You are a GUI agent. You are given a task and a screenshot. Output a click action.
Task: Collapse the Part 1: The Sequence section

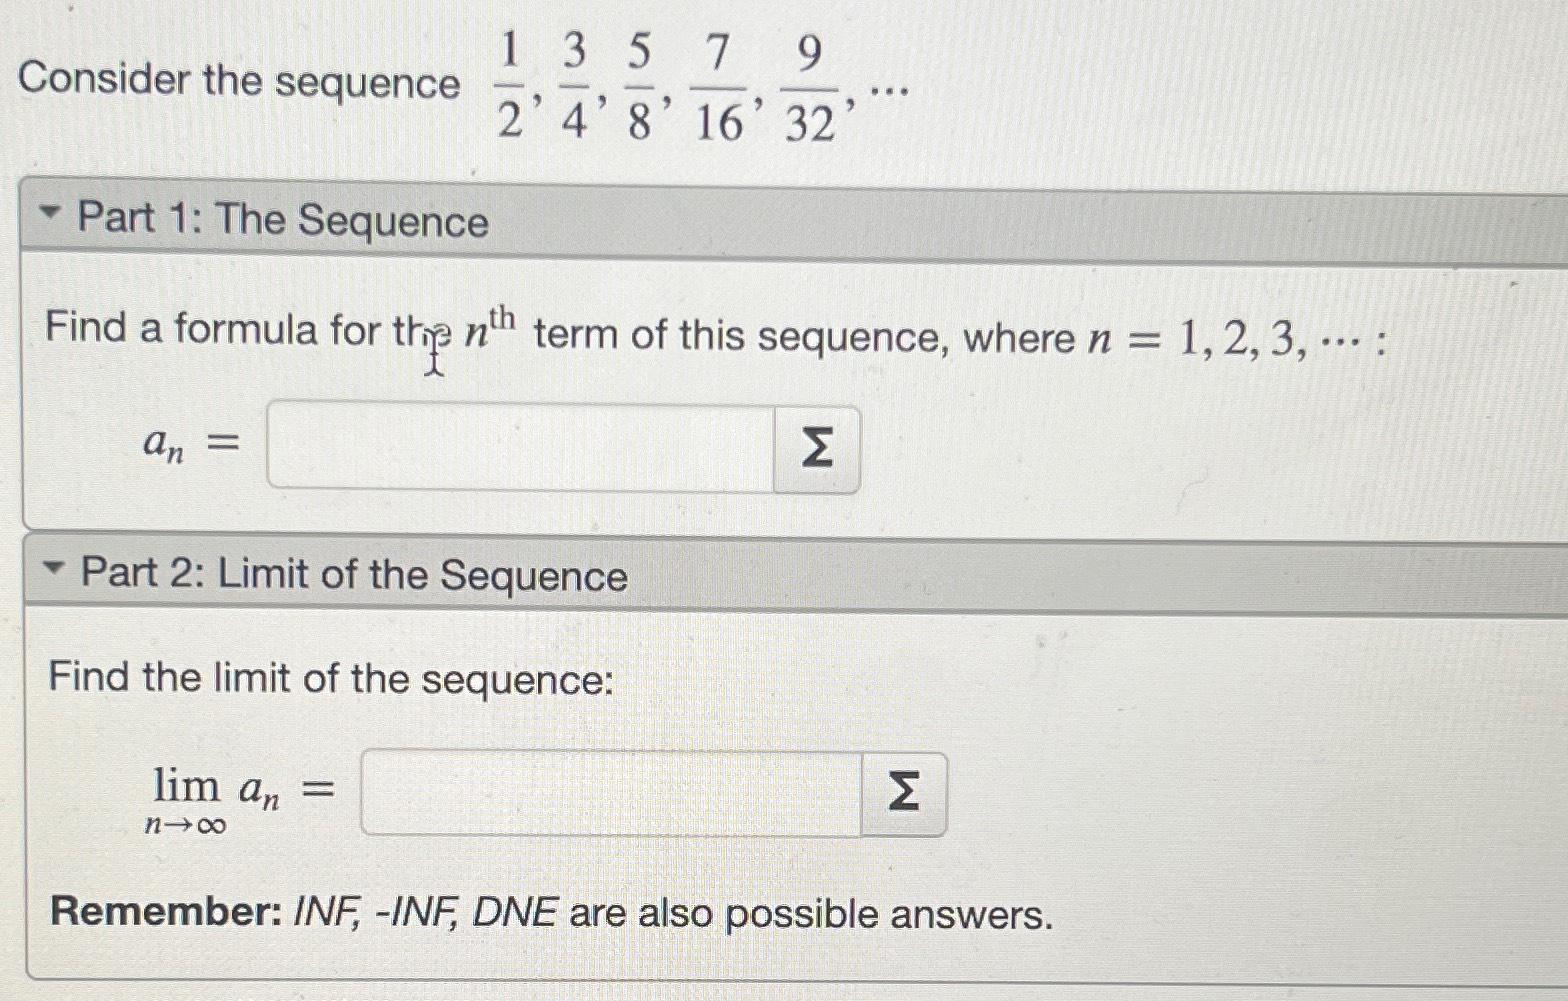tap(52, 213)
